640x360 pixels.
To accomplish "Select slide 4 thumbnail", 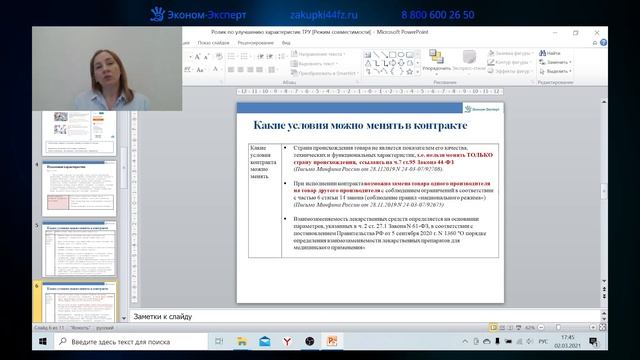I will (x=79, y=188).
